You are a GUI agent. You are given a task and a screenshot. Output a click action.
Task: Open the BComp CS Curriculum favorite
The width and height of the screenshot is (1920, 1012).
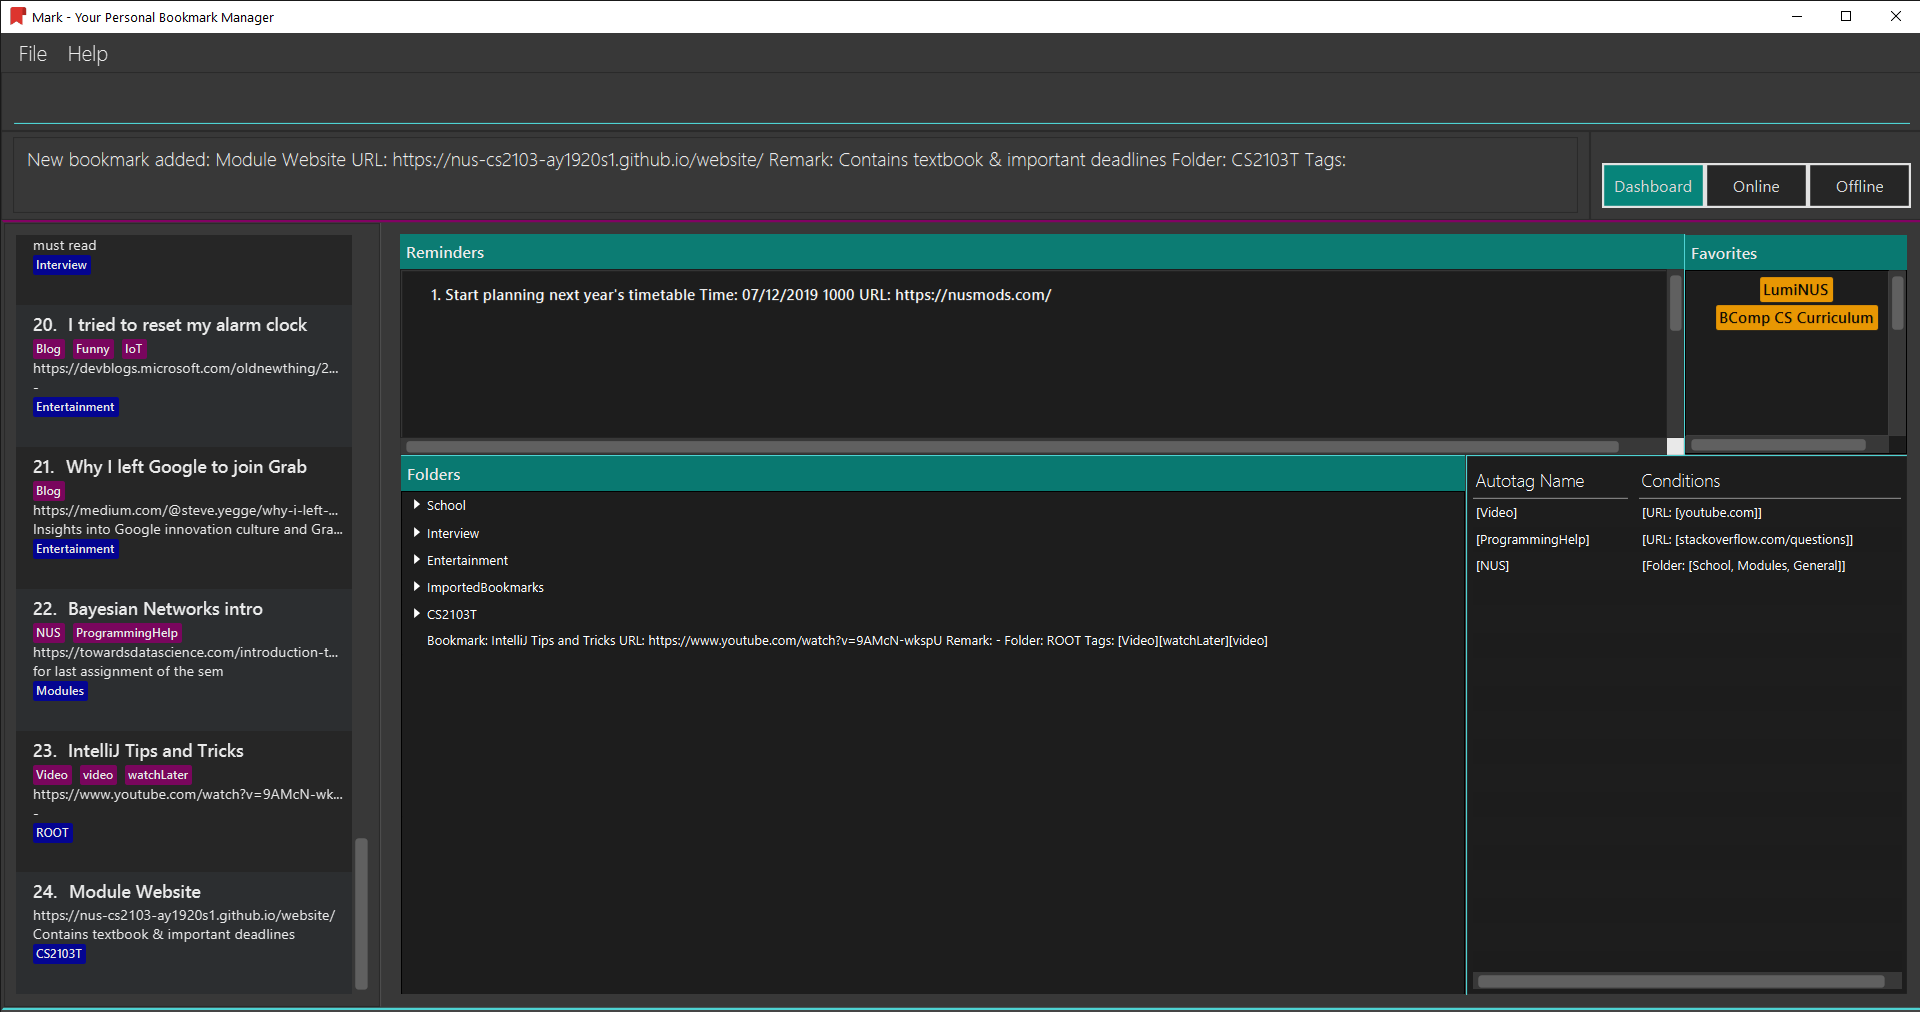click(x=1796, y=318)
